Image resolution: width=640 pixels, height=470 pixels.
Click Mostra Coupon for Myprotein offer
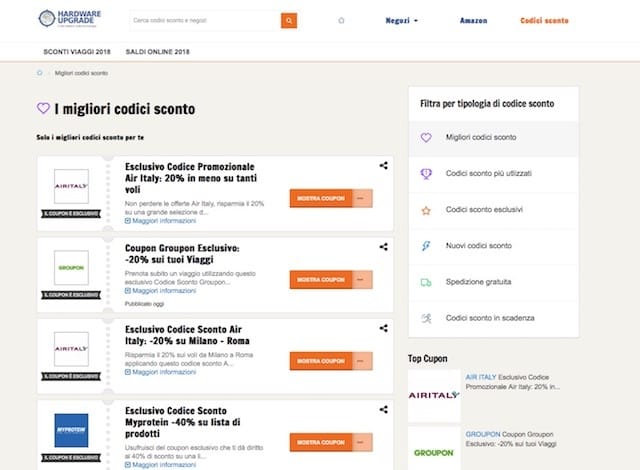point(320,442)
